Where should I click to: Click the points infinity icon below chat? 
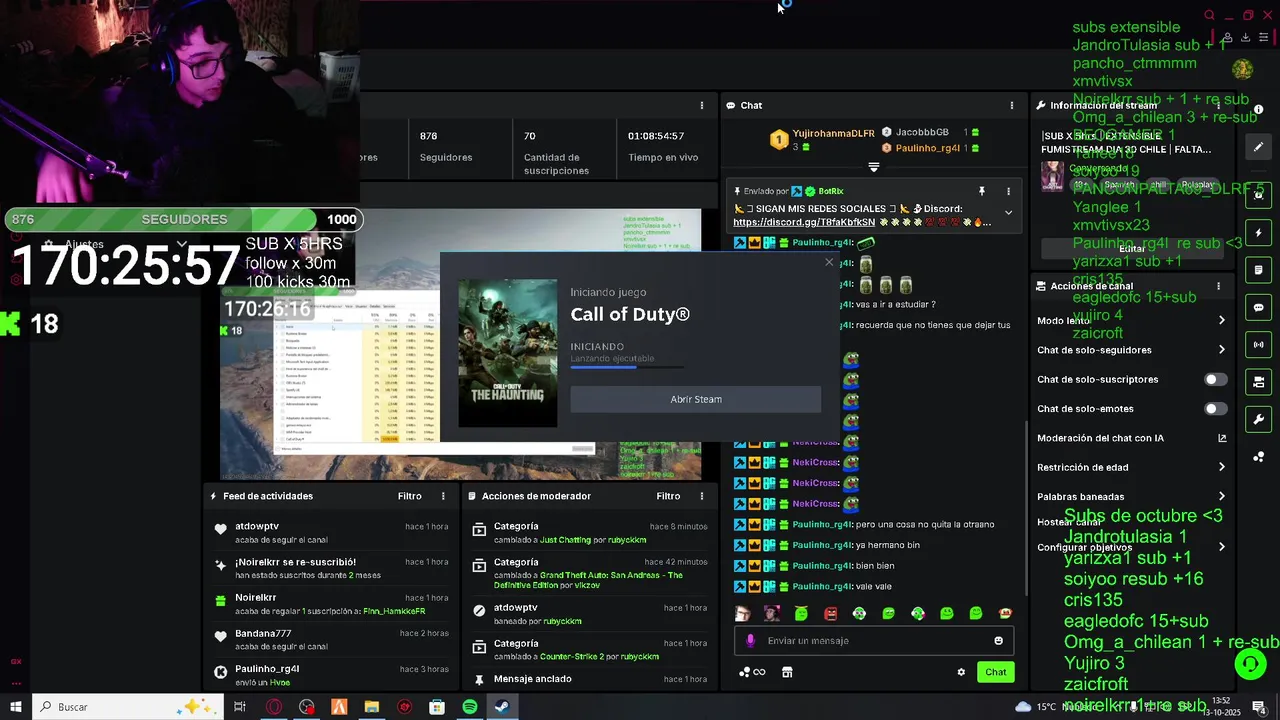click(x=752, y=672)
